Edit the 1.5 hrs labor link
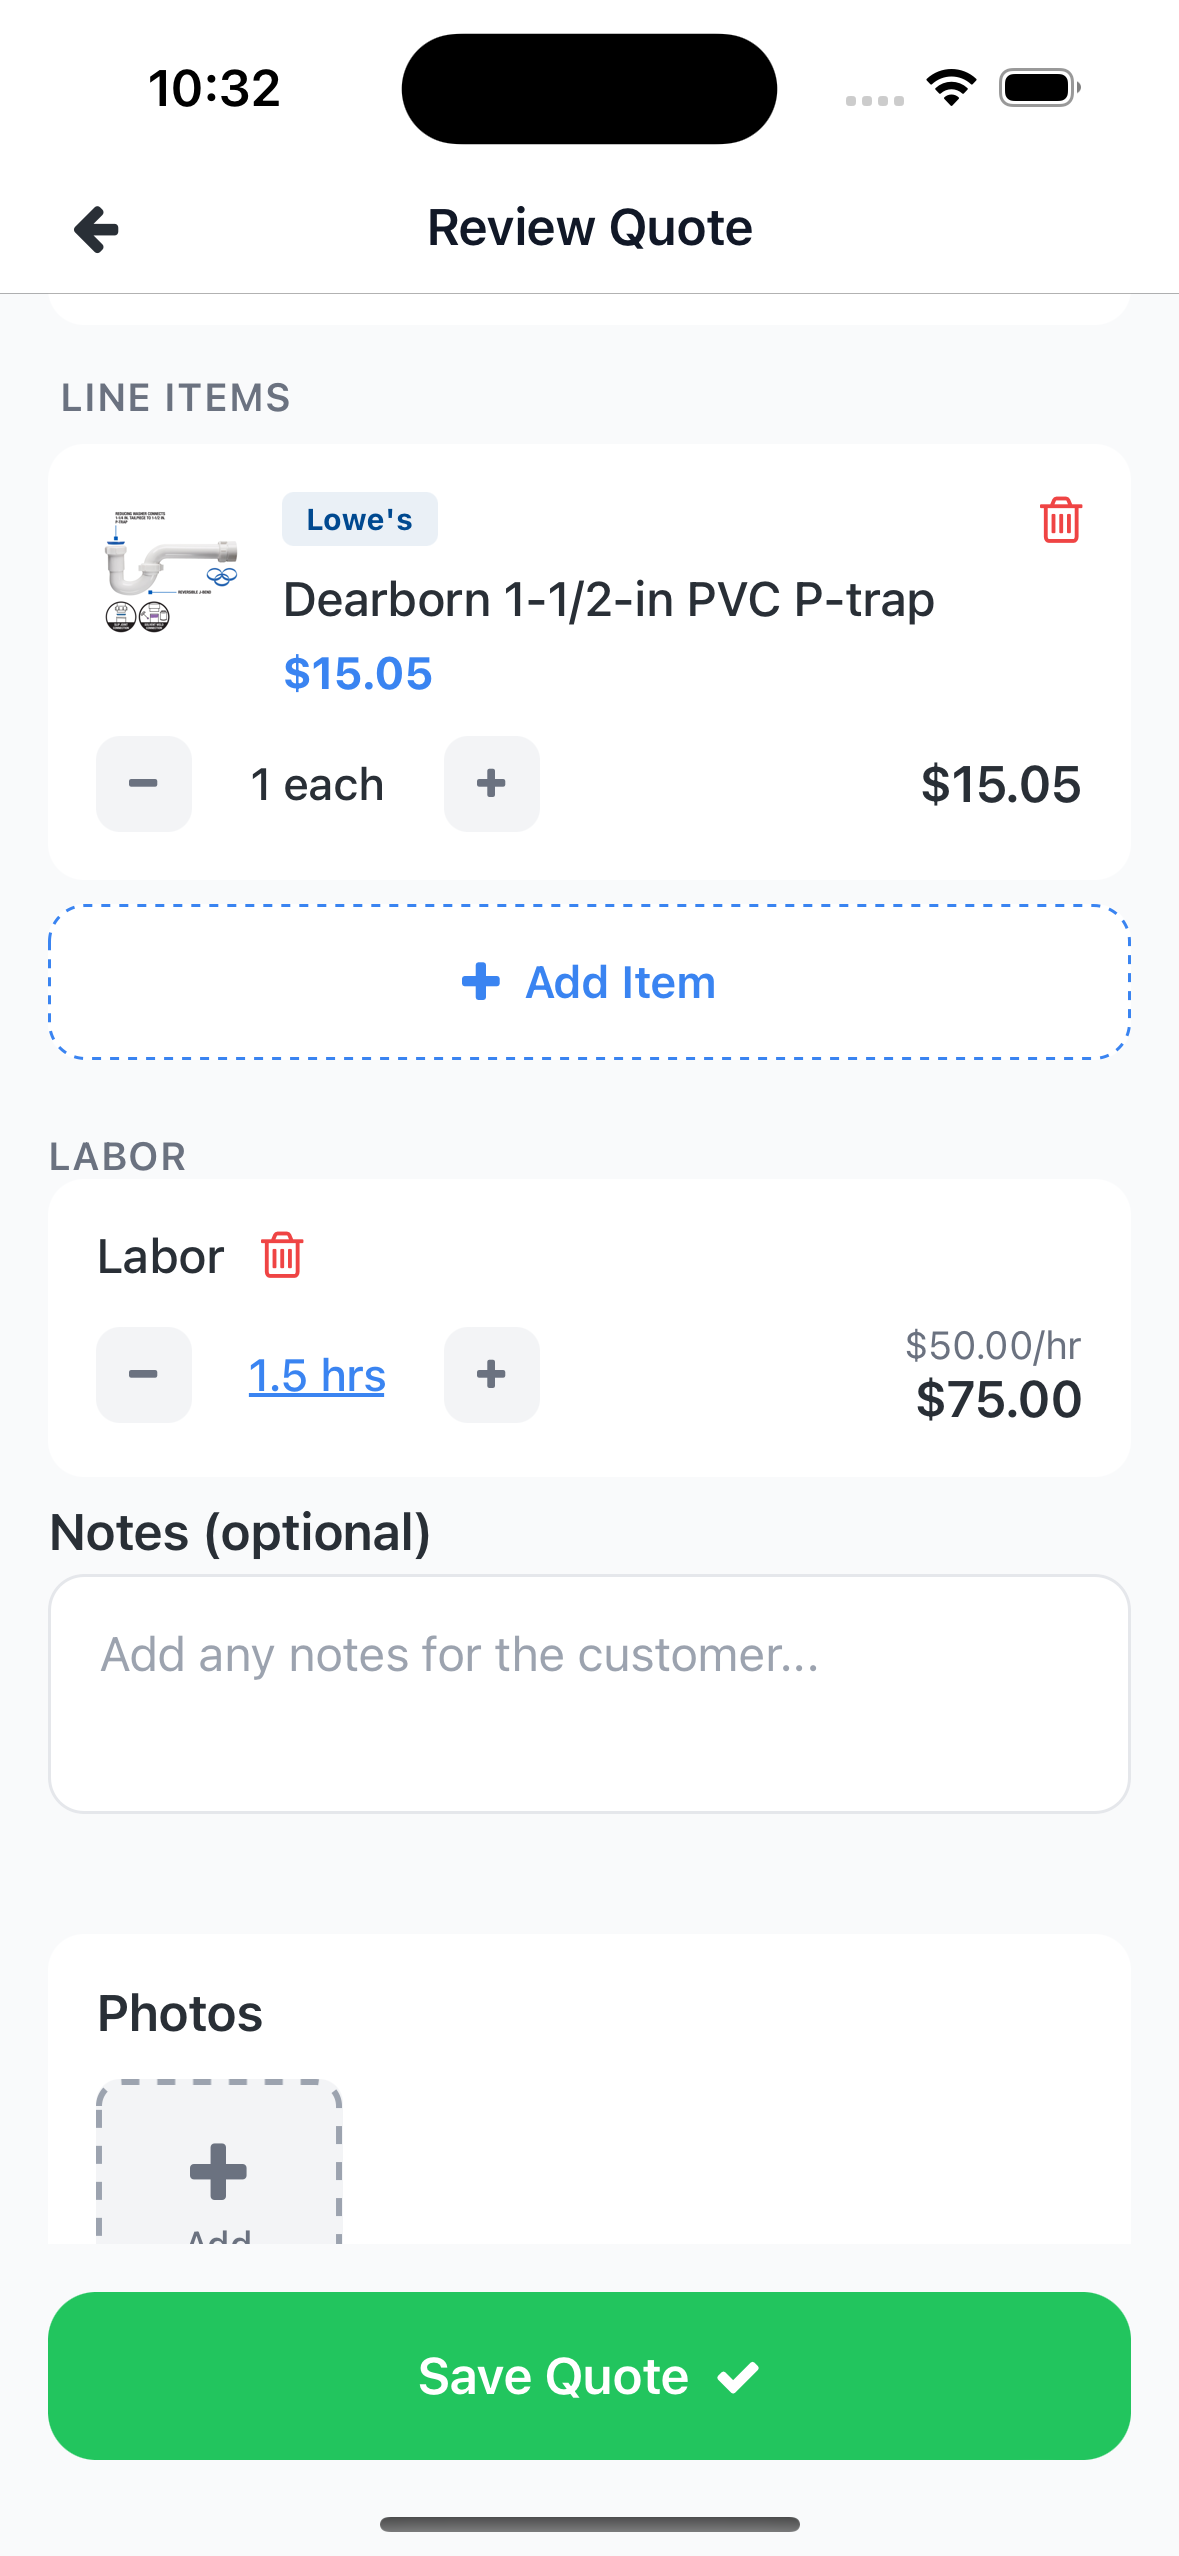 coord(317,1376)
